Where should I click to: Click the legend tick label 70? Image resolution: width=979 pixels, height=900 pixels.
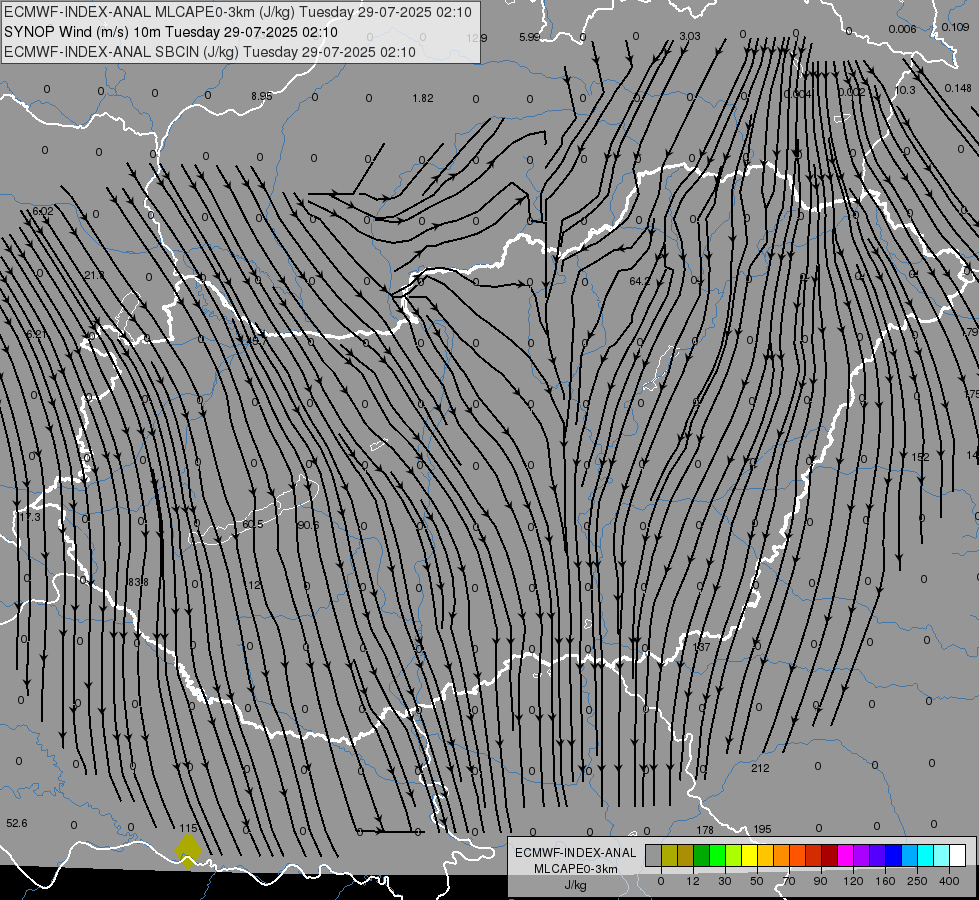tap(789, 881)
